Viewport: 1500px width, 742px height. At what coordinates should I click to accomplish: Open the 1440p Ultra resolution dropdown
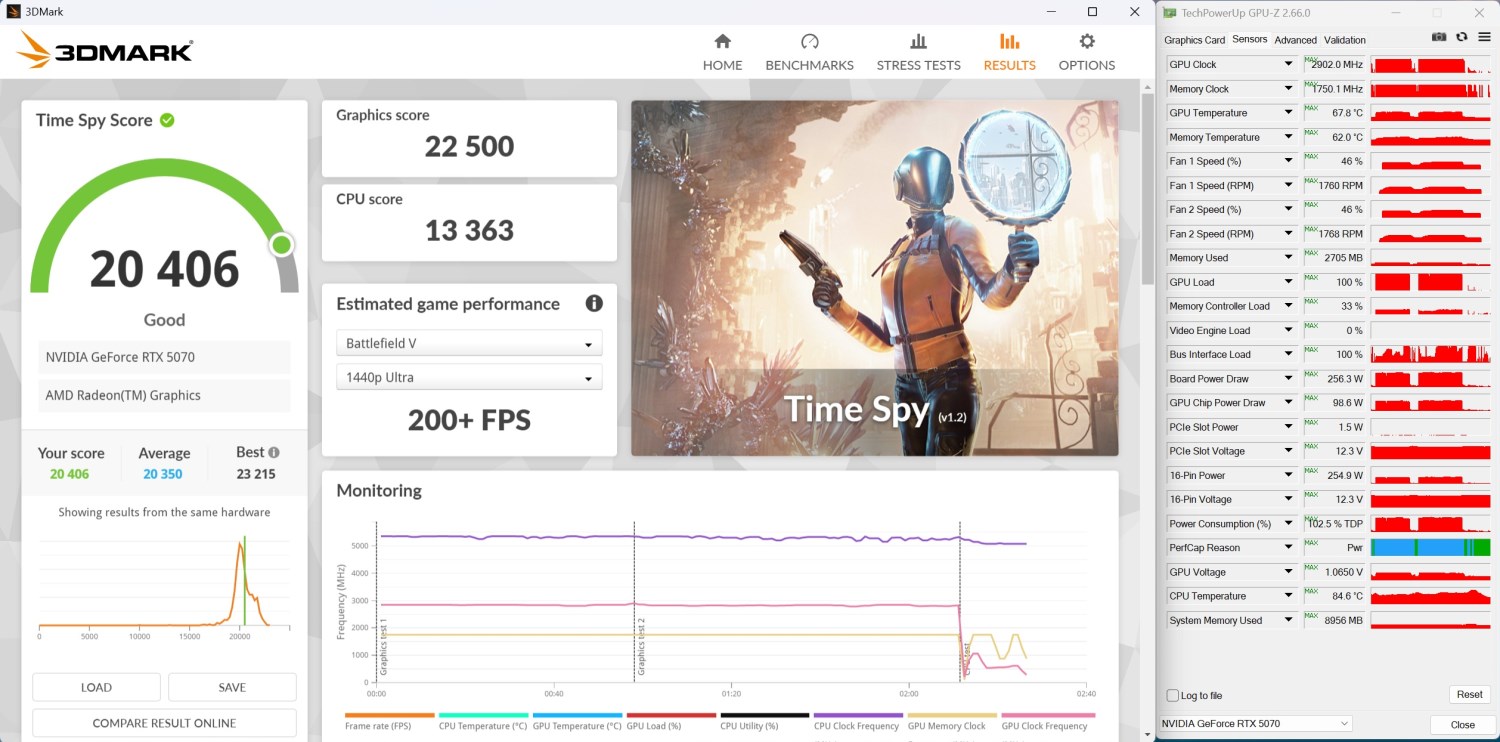pos(469,377)
